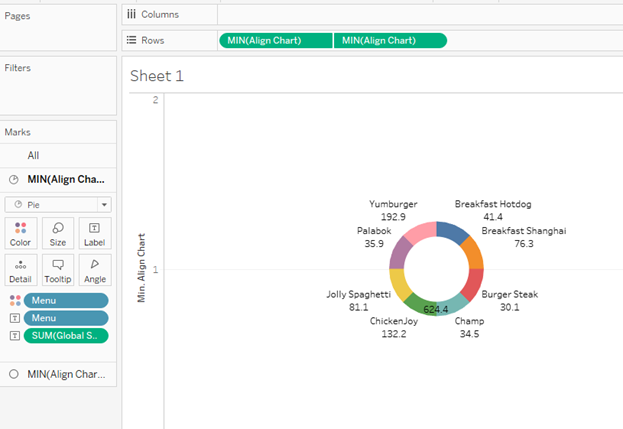Select the second MIN(Align Chart) pill in Rows

[391, 41]
